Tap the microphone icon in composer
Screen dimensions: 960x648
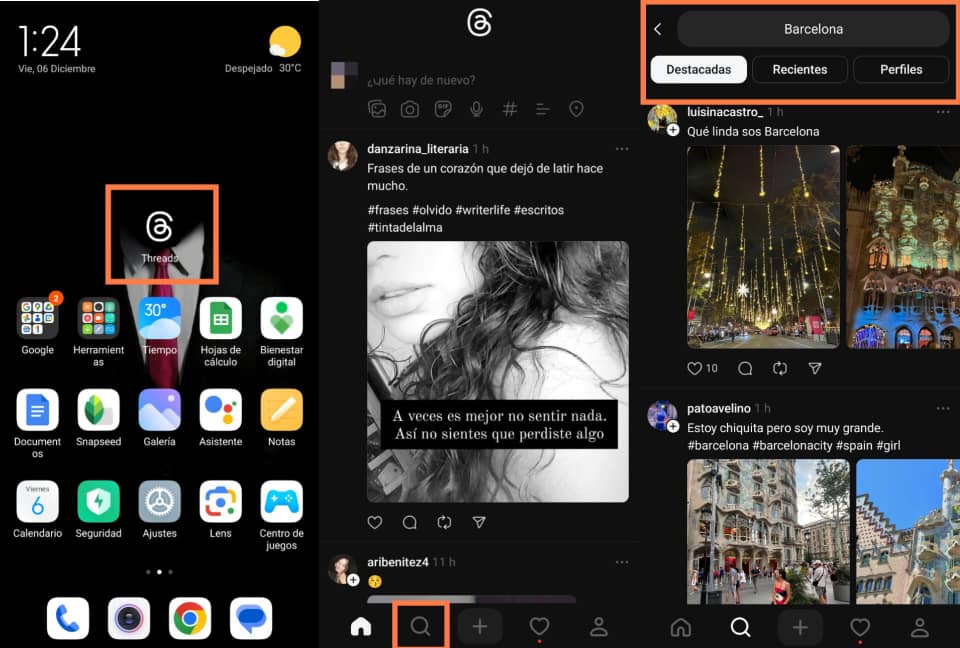[x=476, y=109]
